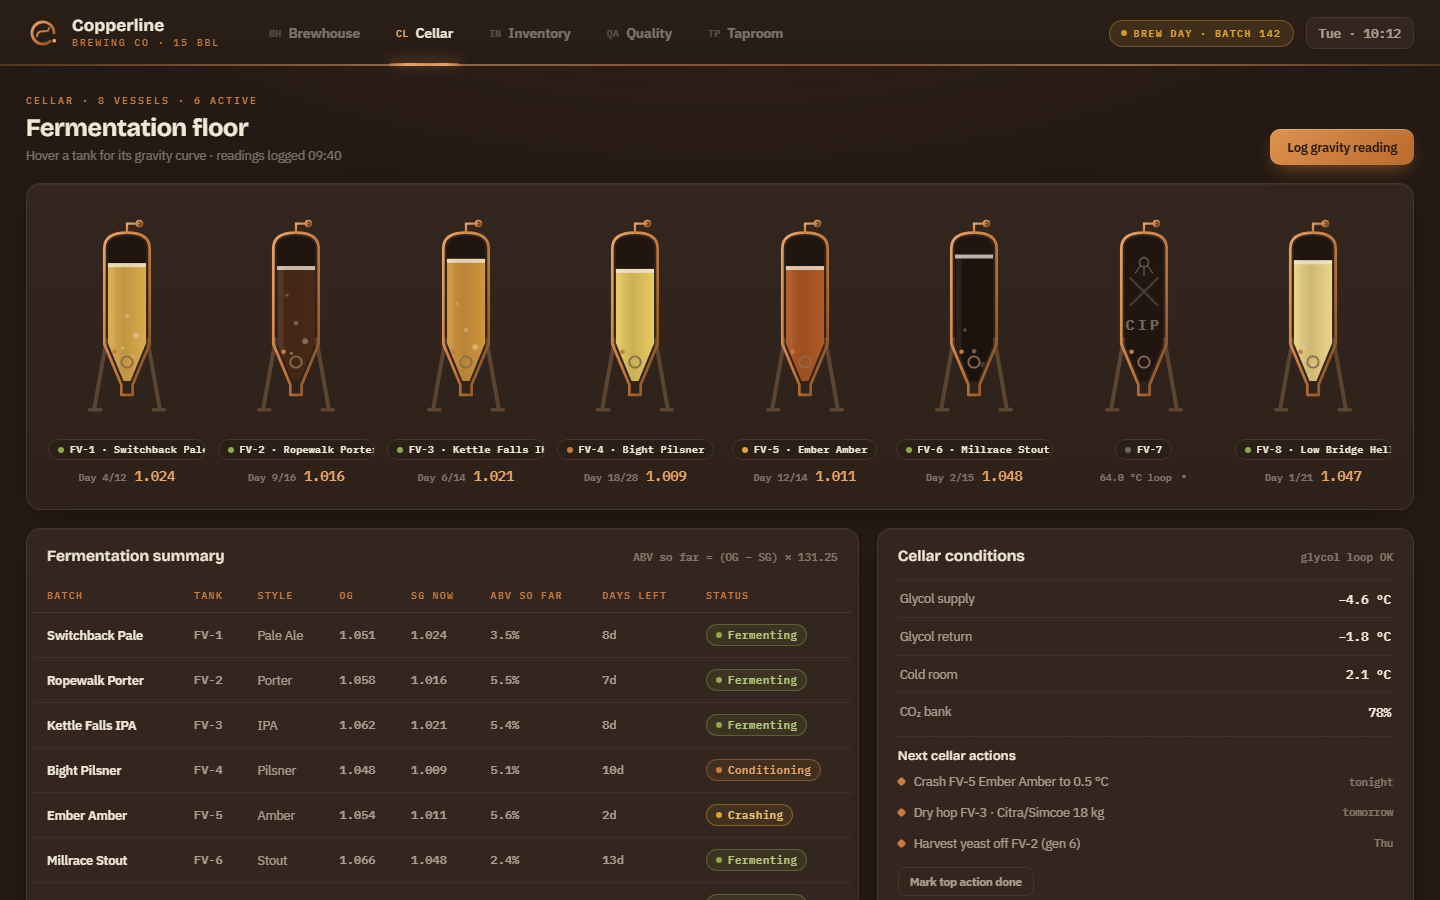
Task: Select the Bight Pilsner batch name
Action: pos(84,771)
